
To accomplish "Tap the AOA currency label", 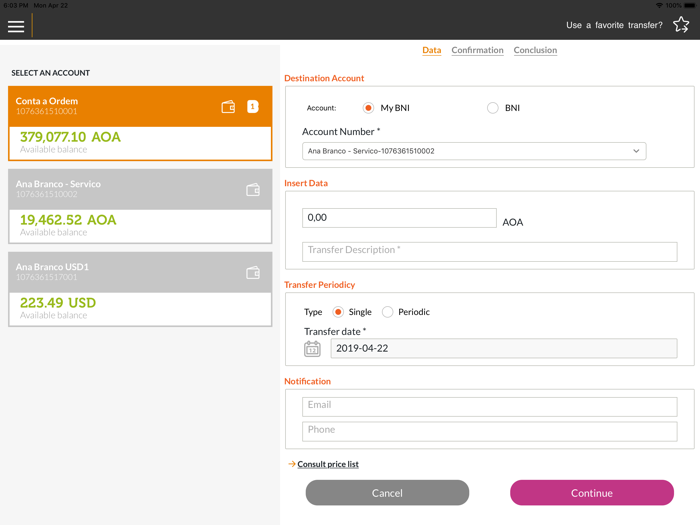I will pos(512,222).
